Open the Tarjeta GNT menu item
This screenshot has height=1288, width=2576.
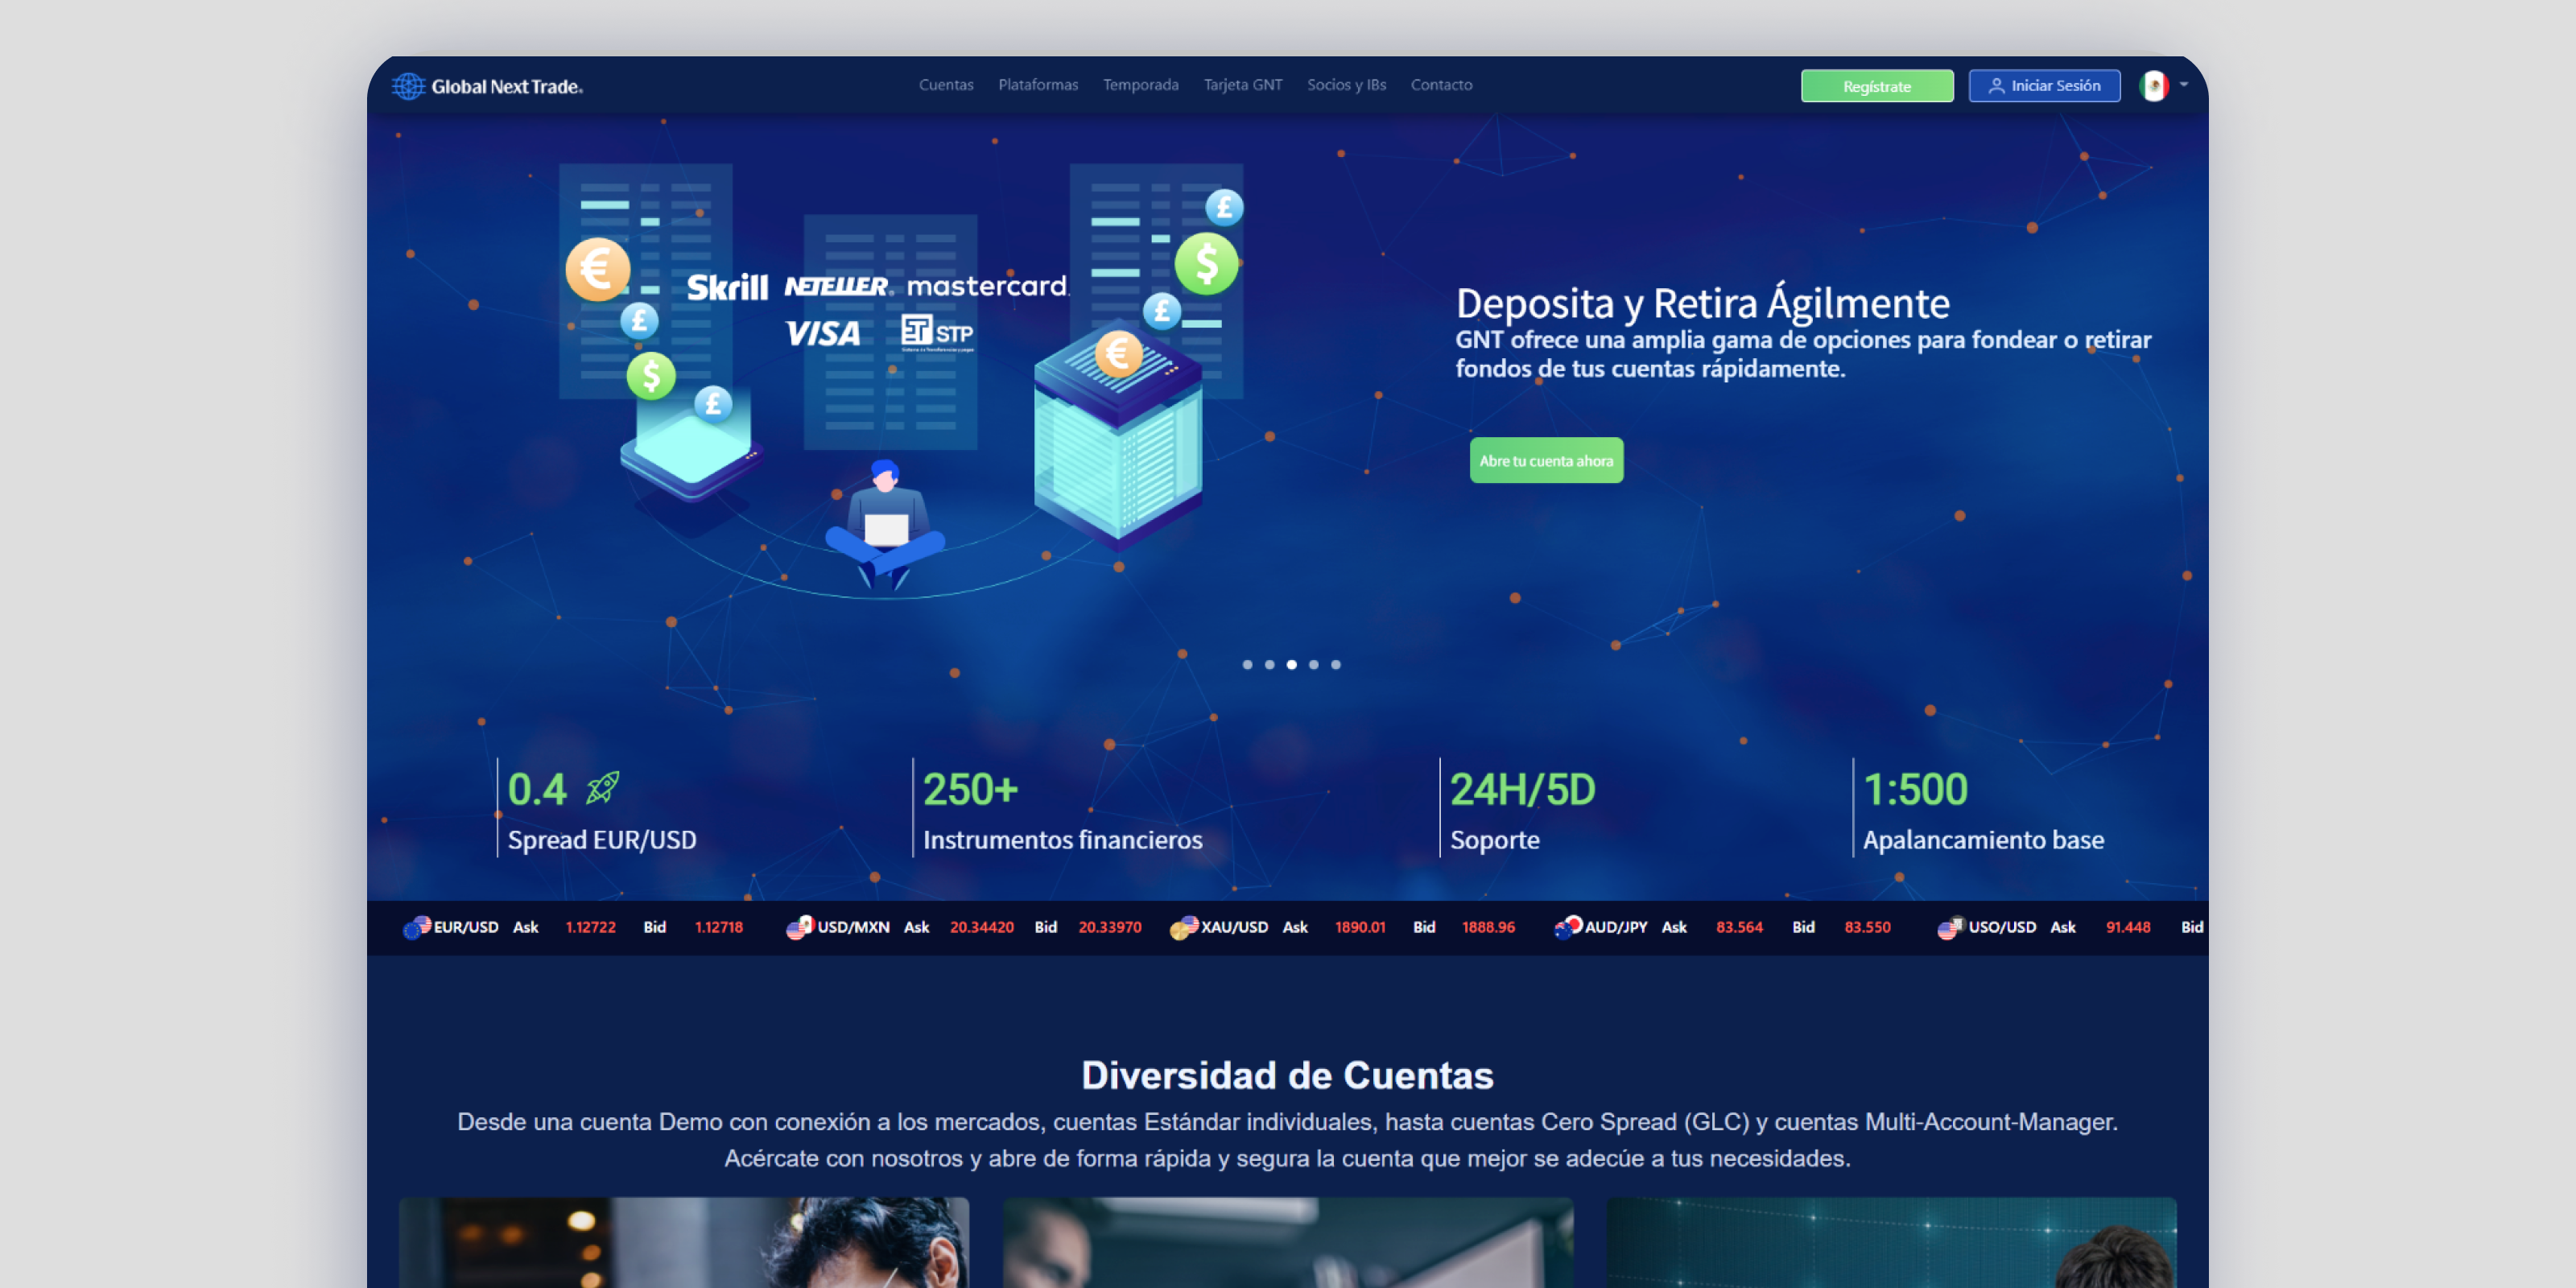[x=1243, y=85]
